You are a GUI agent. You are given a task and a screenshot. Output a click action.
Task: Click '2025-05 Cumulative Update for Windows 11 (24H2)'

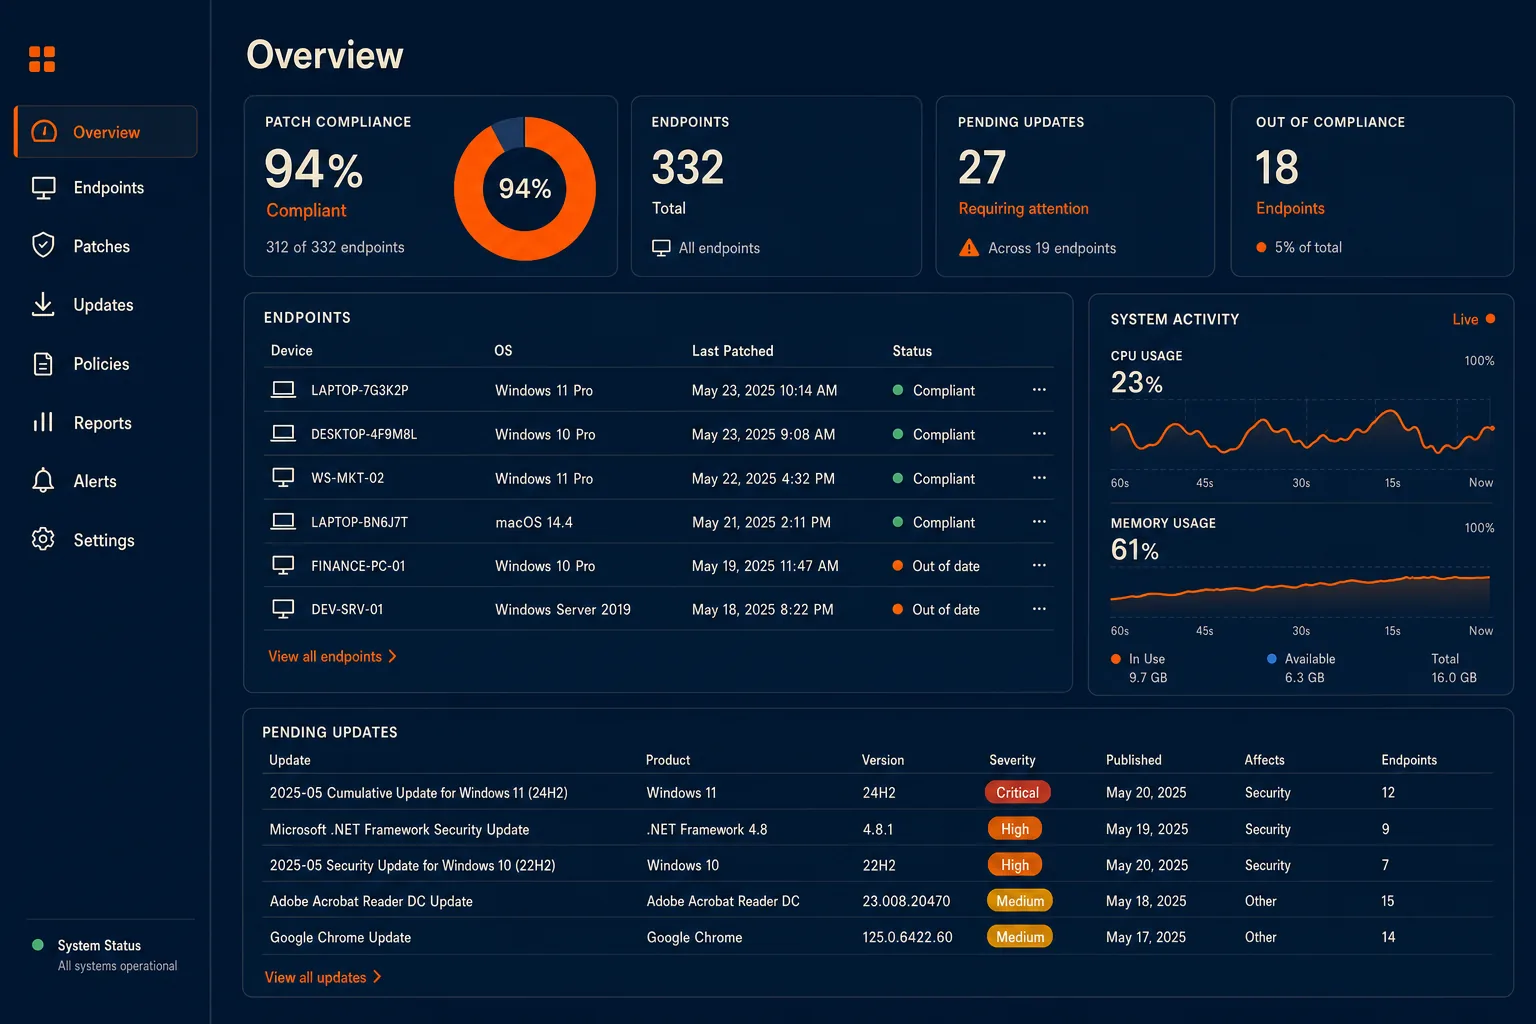418,793
